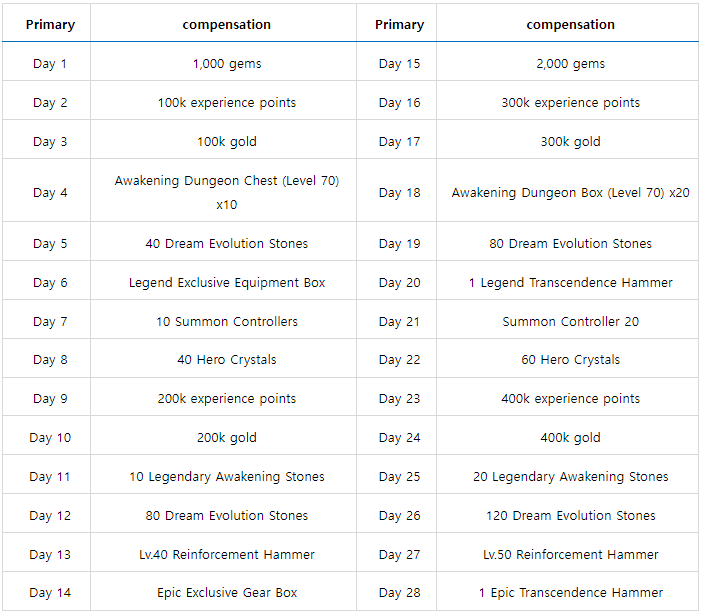Select the "60 Hero Crystals" cell
703x616 pixels.
pyautogui.click(x=570, y=360)
